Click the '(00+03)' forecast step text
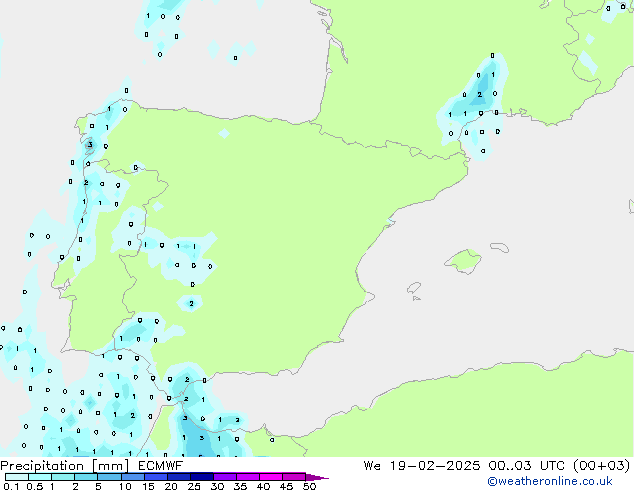634x490 pixels. (602, 466)
